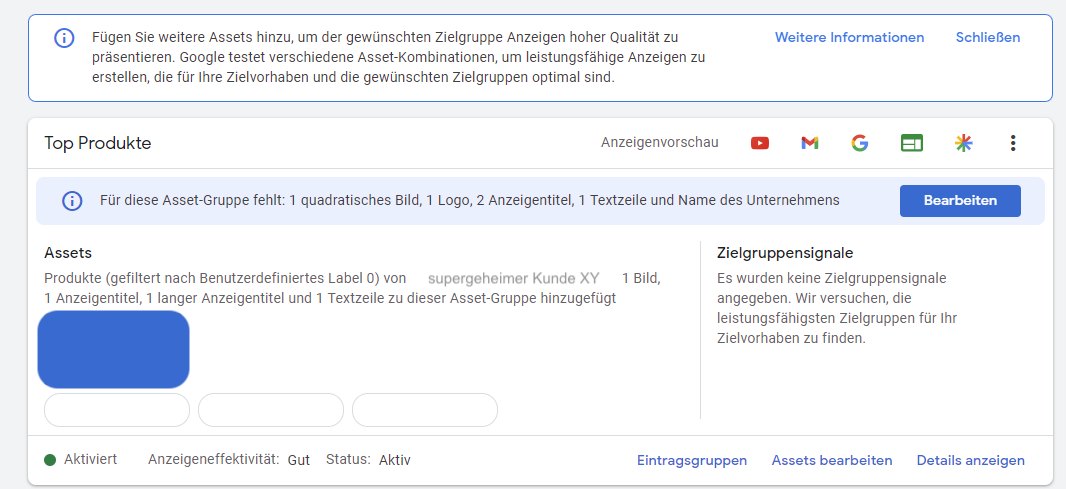
Task: Open Eintragsgruppen link
Action: click(x=691, y=460)
